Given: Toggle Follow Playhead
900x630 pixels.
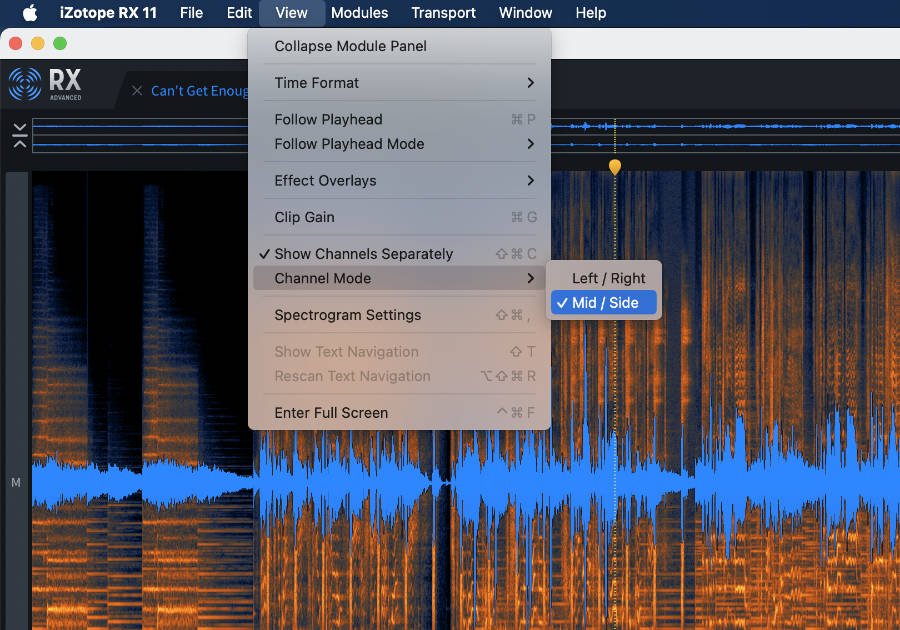Looking at the screenshot, I should click(399, 119).
